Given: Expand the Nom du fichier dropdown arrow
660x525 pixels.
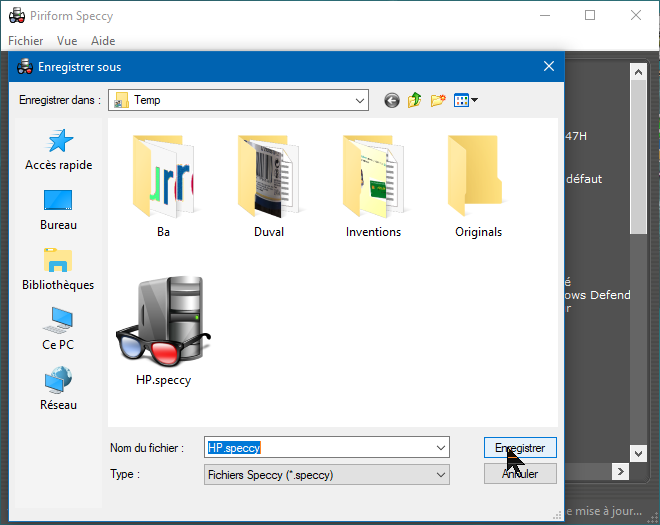Looking at the screenshot, I should tap(441, 448).
